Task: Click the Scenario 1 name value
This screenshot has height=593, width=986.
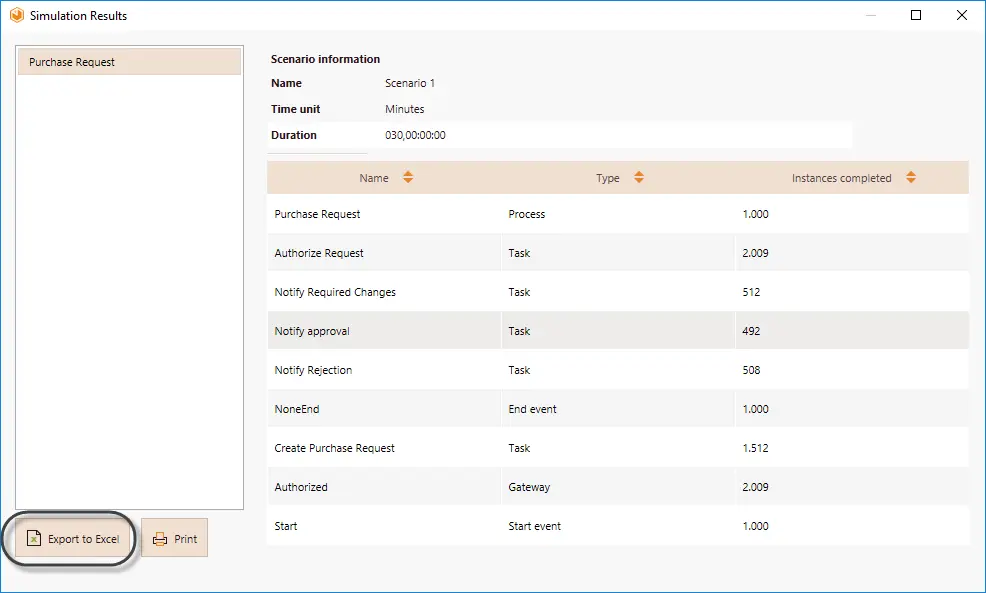Action: (409, 83)
